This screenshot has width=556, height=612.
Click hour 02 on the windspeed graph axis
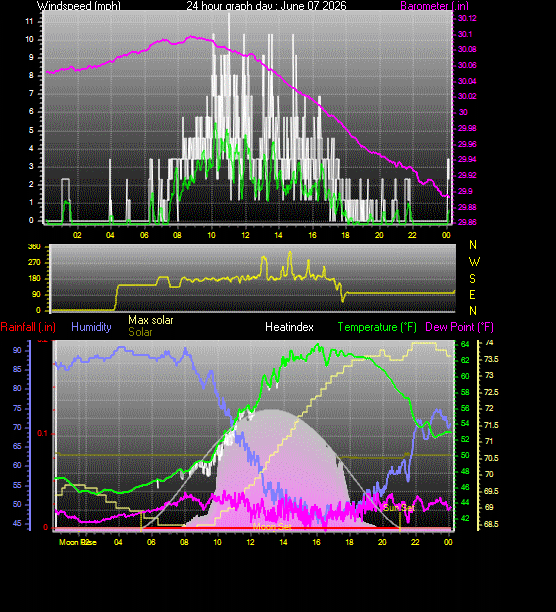coord(77,235)
